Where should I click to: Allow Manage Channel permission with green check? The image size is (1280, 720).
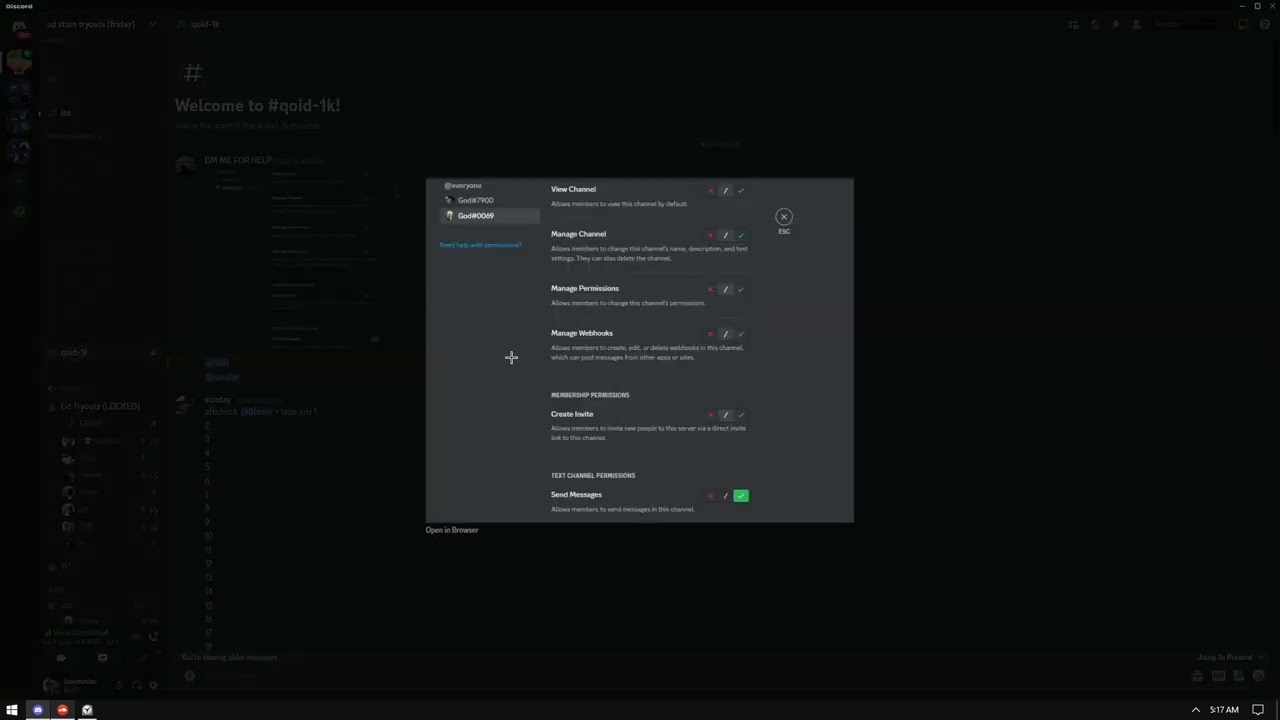pyautogui.click(x=741, y=235)
